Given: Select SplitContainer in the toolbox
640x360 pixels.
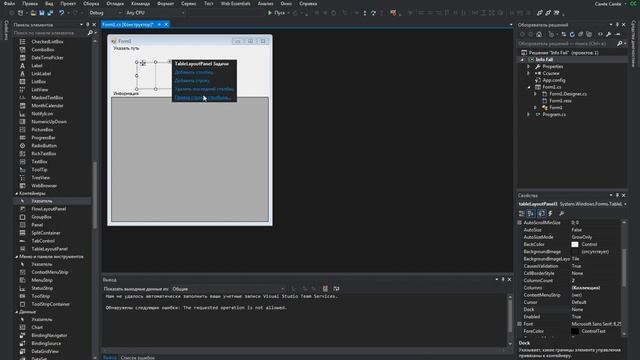Looking at the screenshot, I should (46, 233).
